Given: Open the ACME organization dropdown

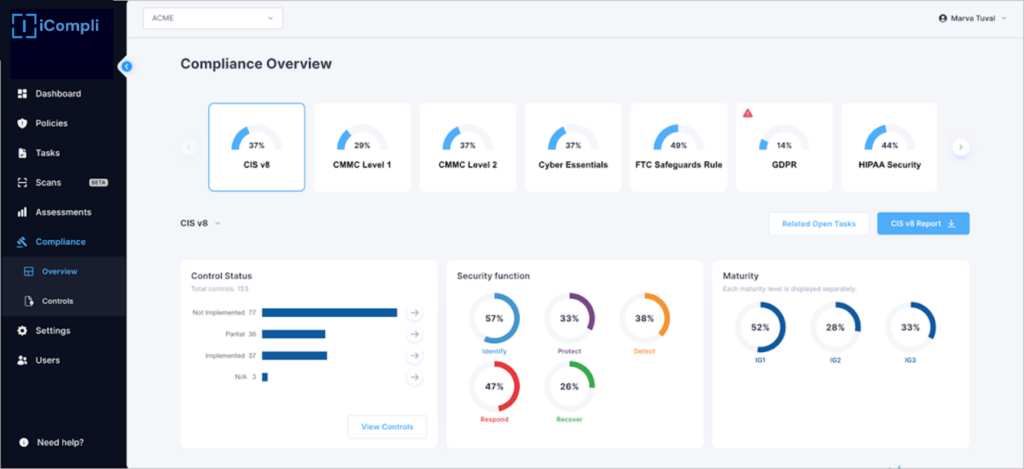Looking at the screenshot, I should (x=213, y=18).
